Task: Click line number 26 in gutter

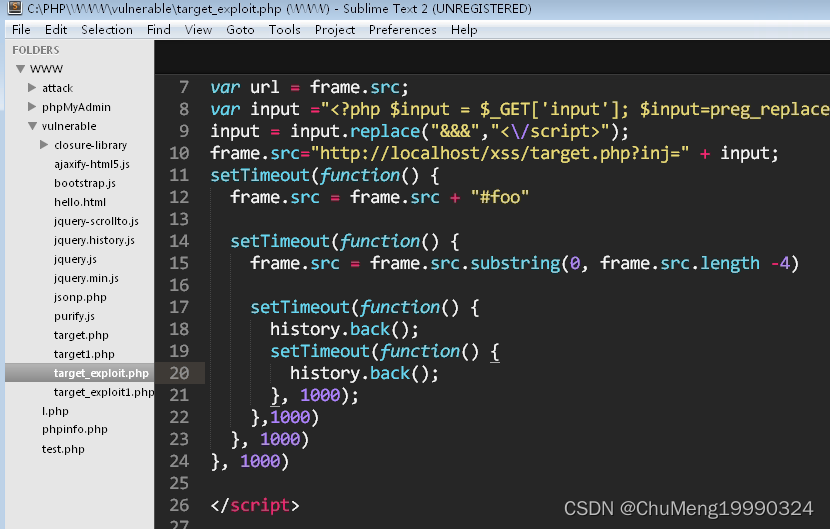Action: (x=179, y=505)
